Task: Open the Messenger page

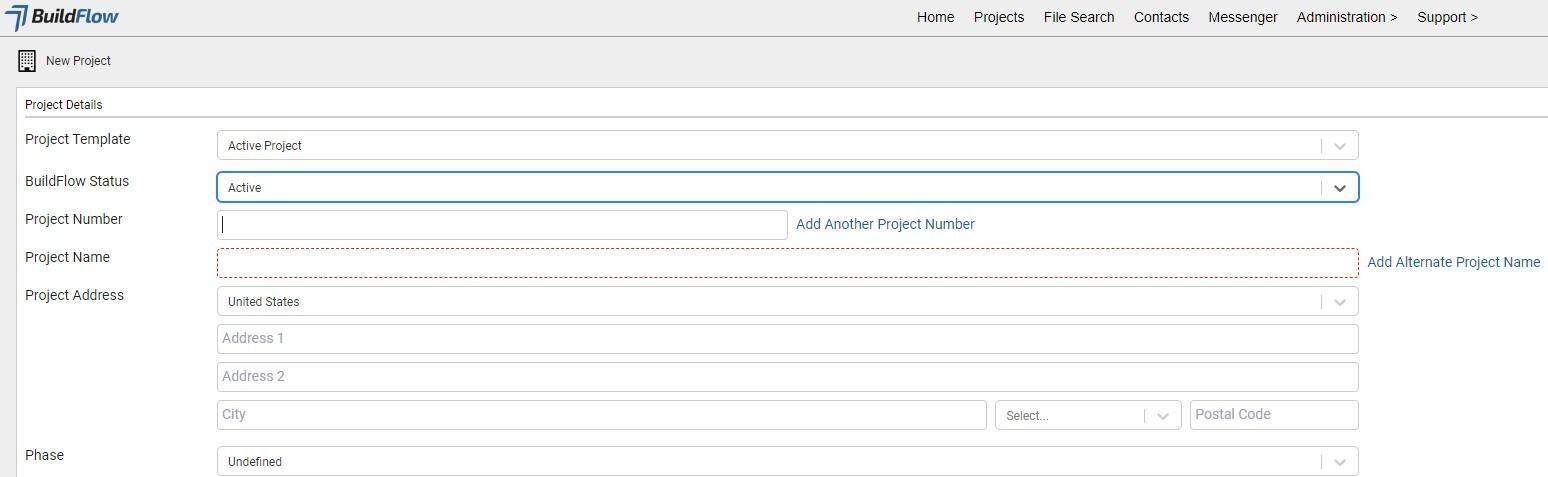Action: coord(1242,17)
